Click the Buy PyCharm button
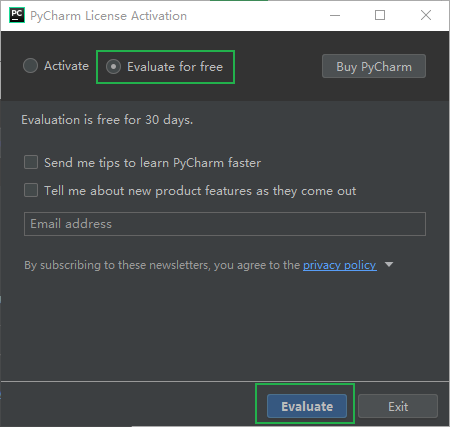 [374, 66]
